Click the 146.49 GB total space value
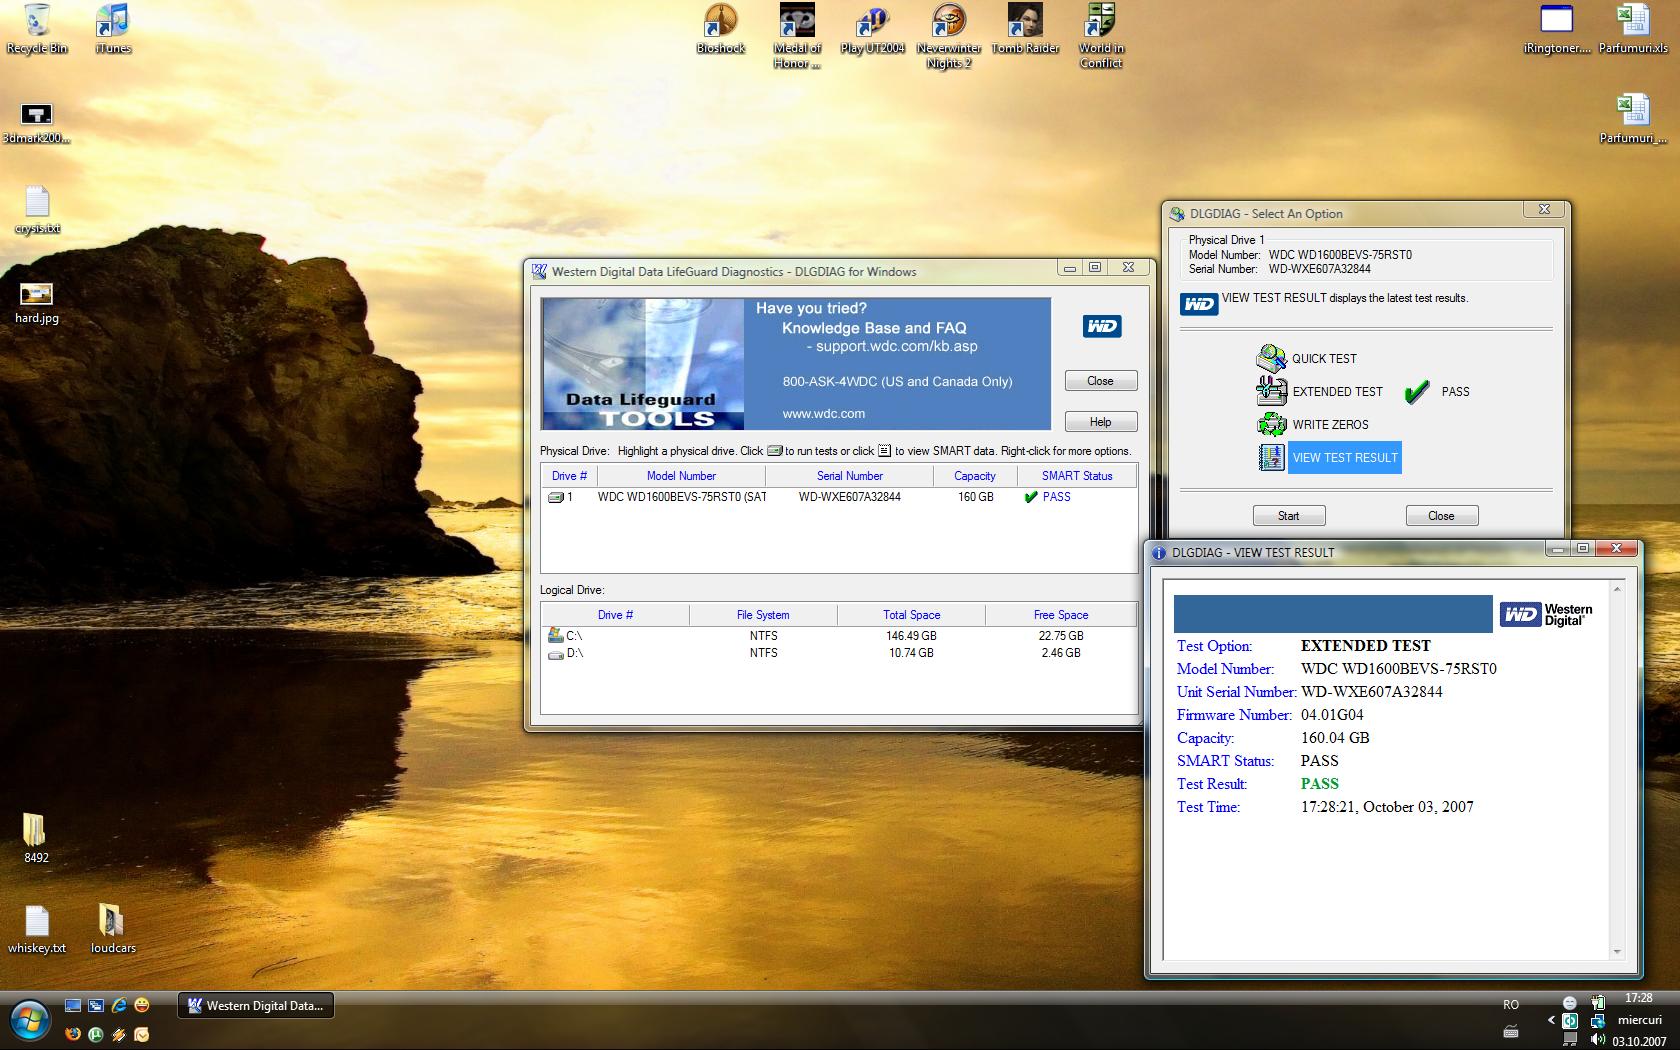 pos(911,636)
